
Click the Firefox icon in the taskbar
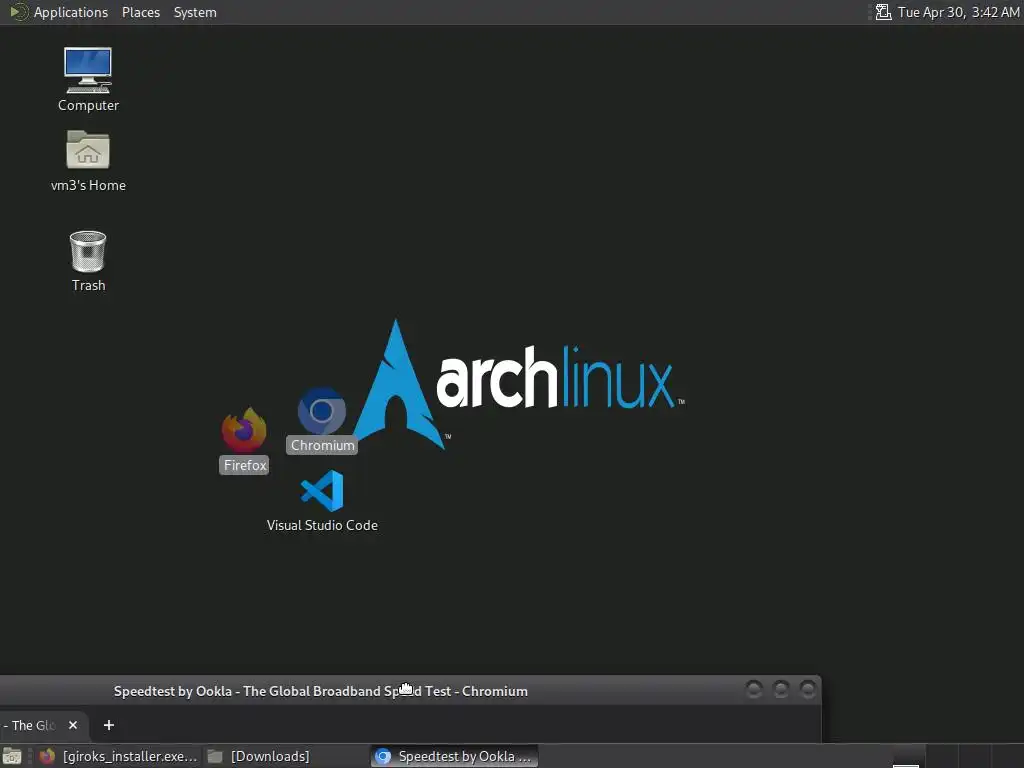point(47,756)
